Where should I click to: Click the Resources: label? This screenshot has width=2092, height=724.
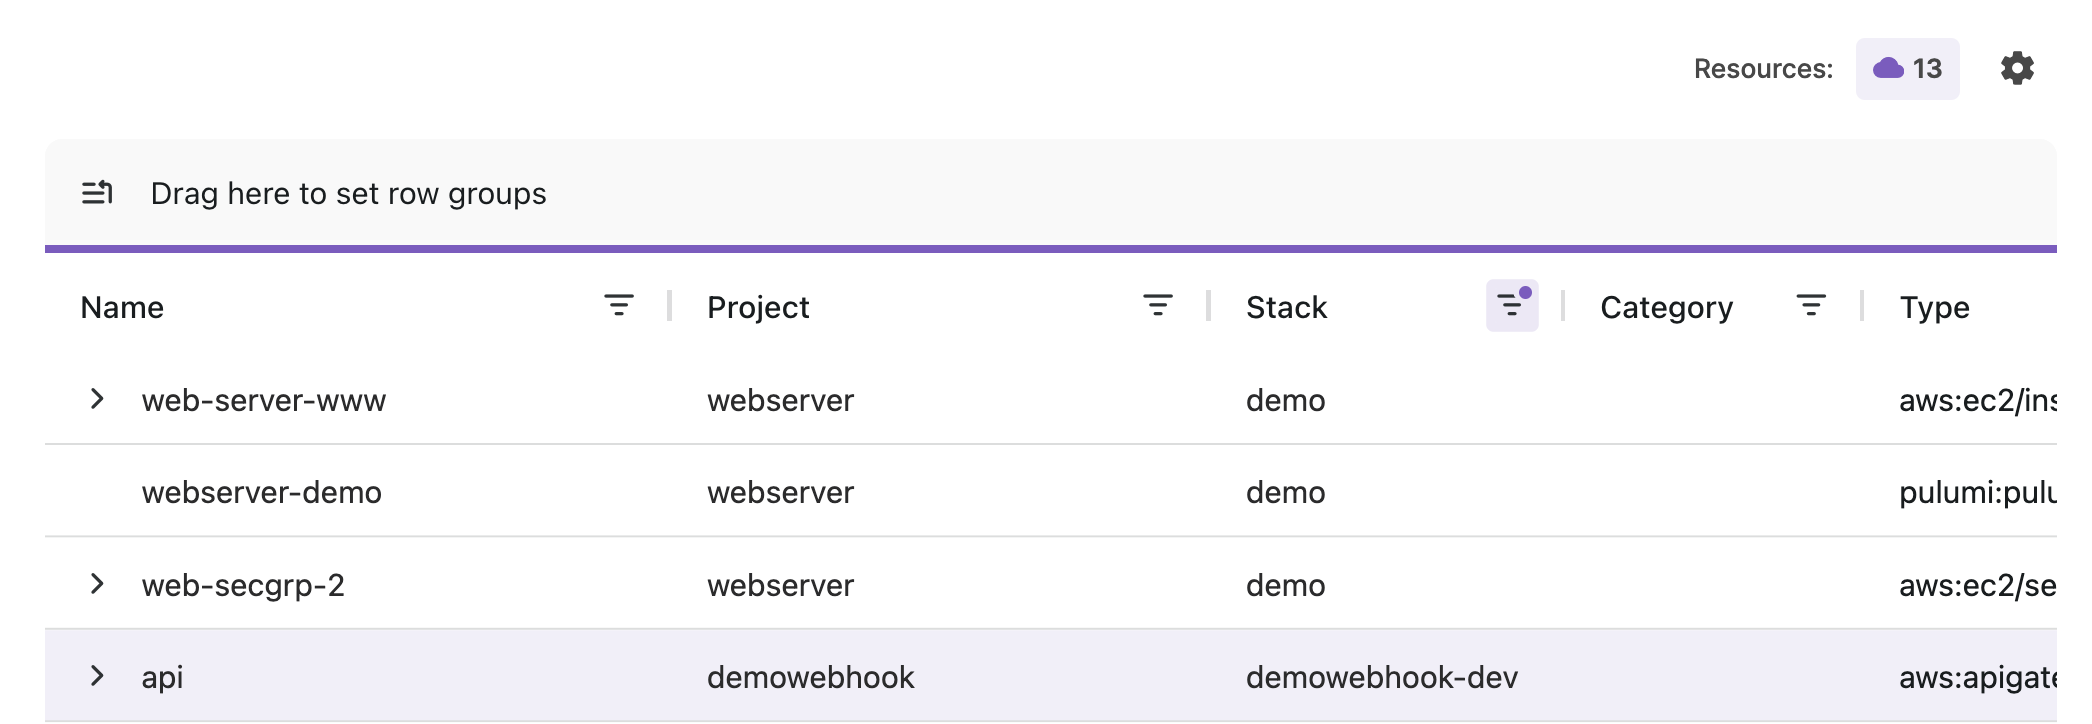[x=1763, y=68]
